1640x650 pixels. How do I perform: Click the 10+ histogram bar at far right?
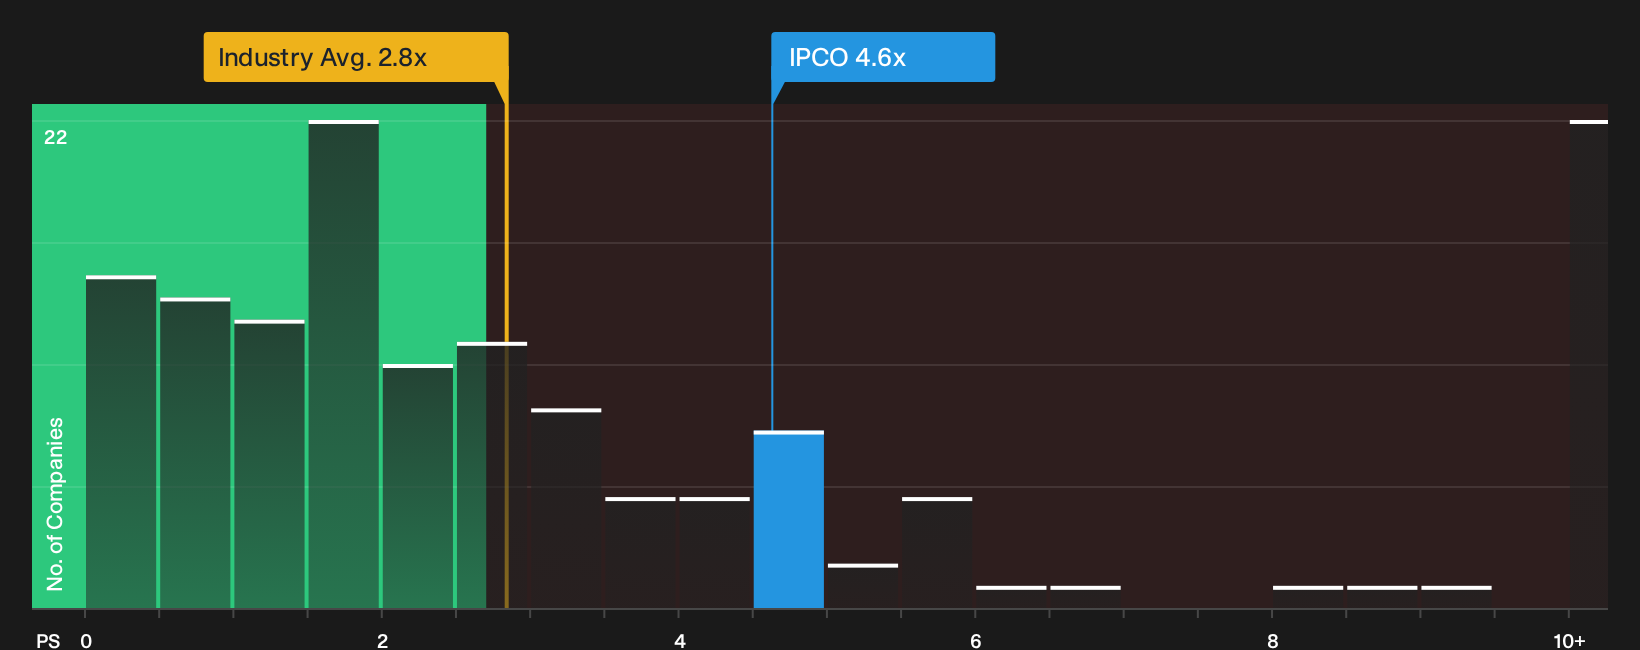tap(1588, 364)
